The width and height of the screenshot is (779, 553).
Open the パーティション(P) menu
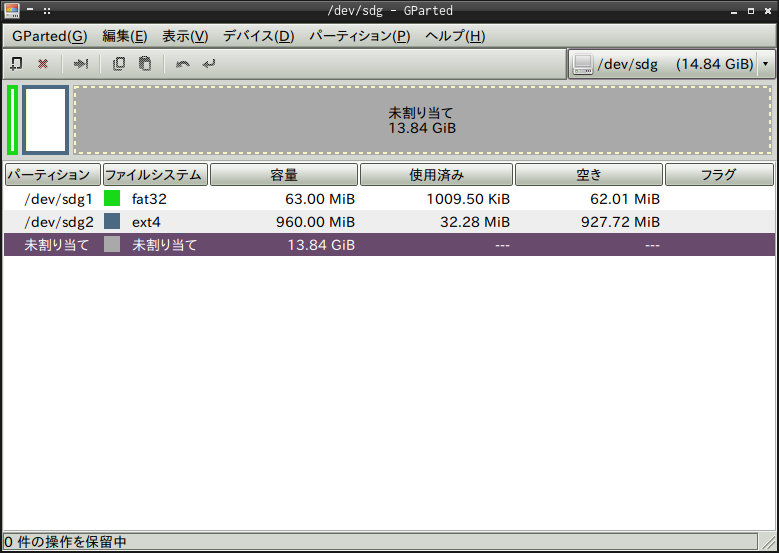(360, 36)
